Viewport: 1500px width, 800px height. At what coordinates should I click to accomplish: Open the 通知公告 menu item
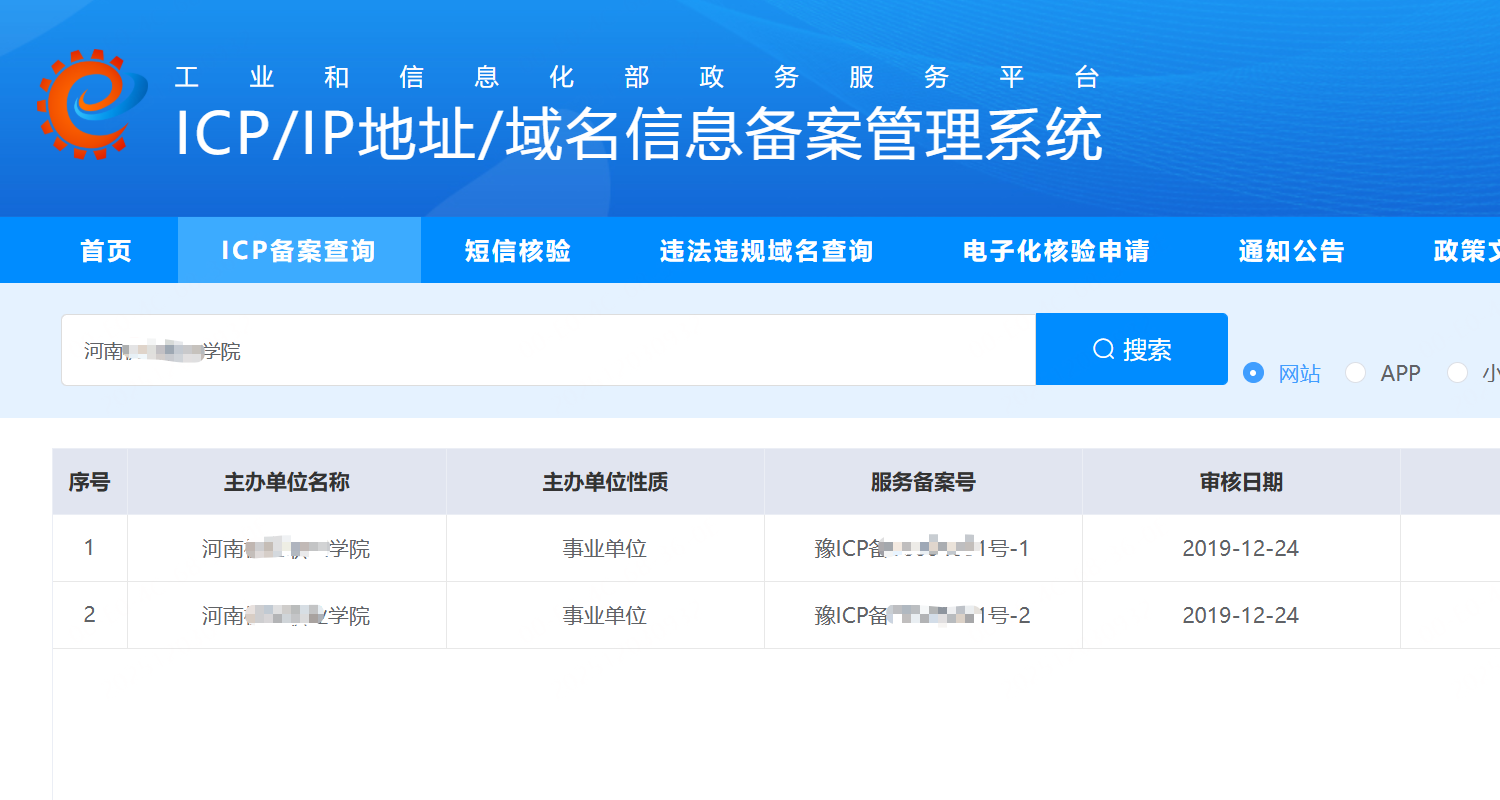tap(1291, 250)
